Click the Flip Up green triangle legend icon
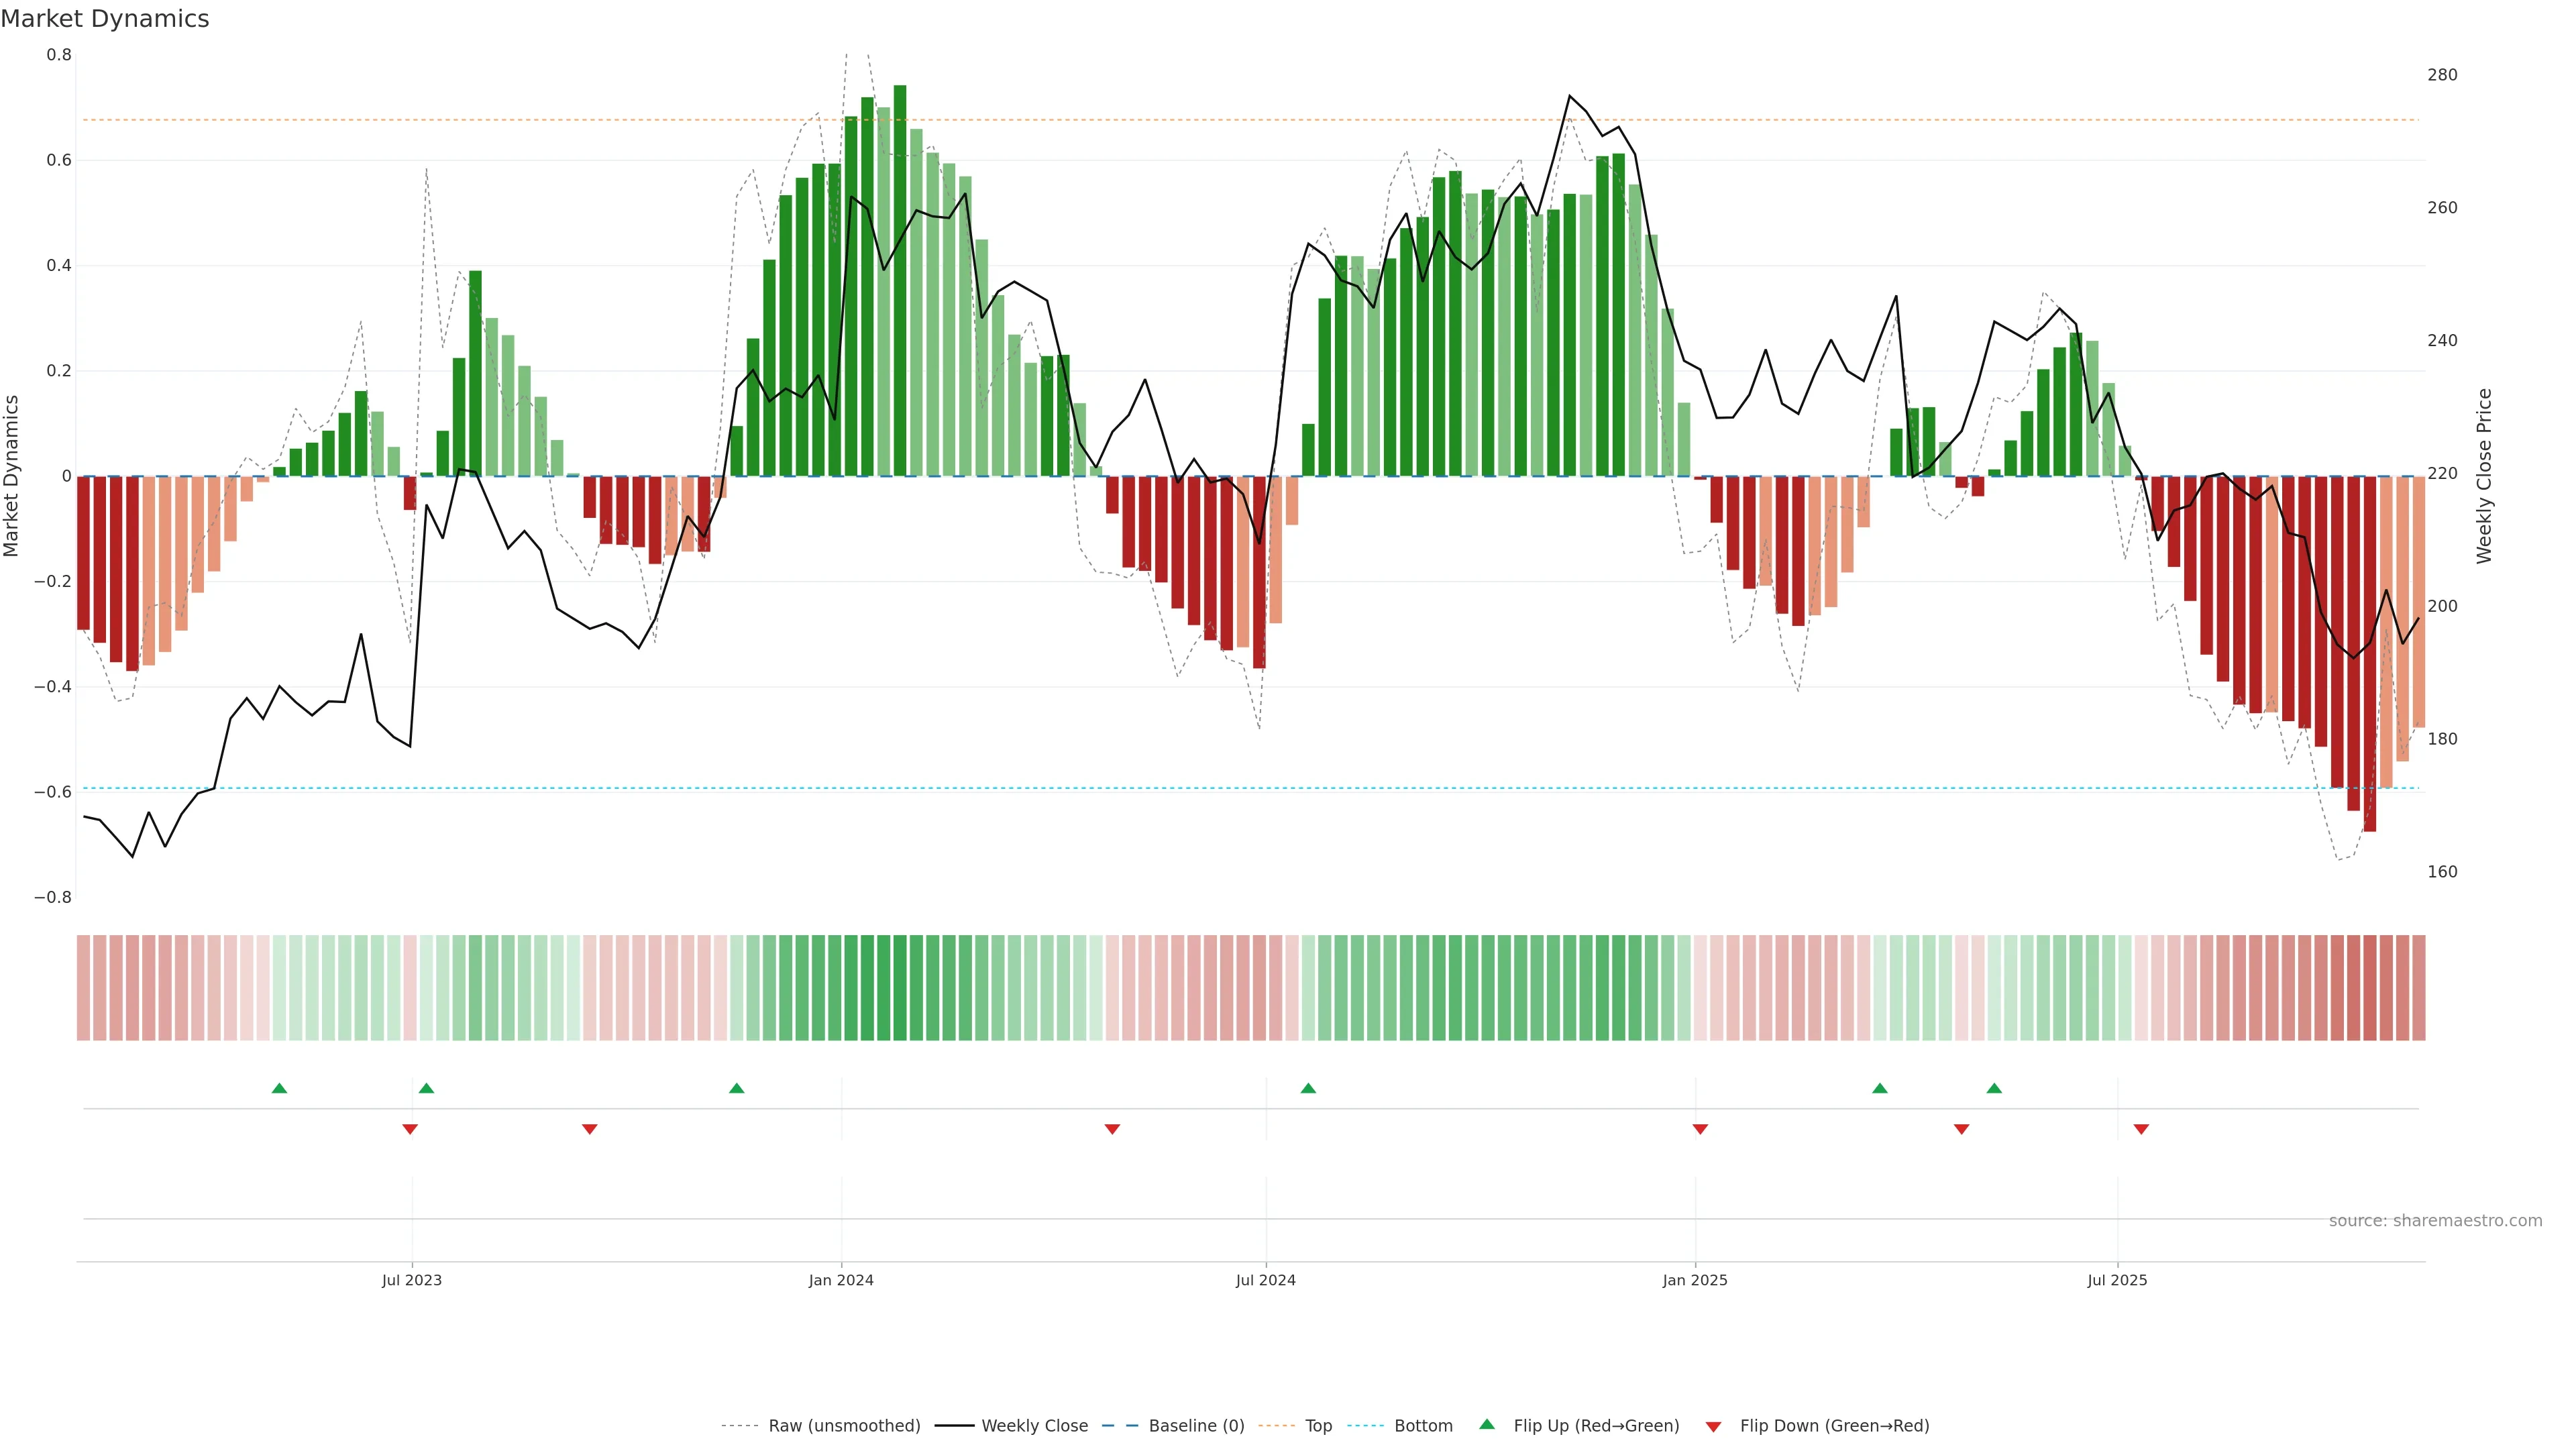 click(x=1487, y=1424)
